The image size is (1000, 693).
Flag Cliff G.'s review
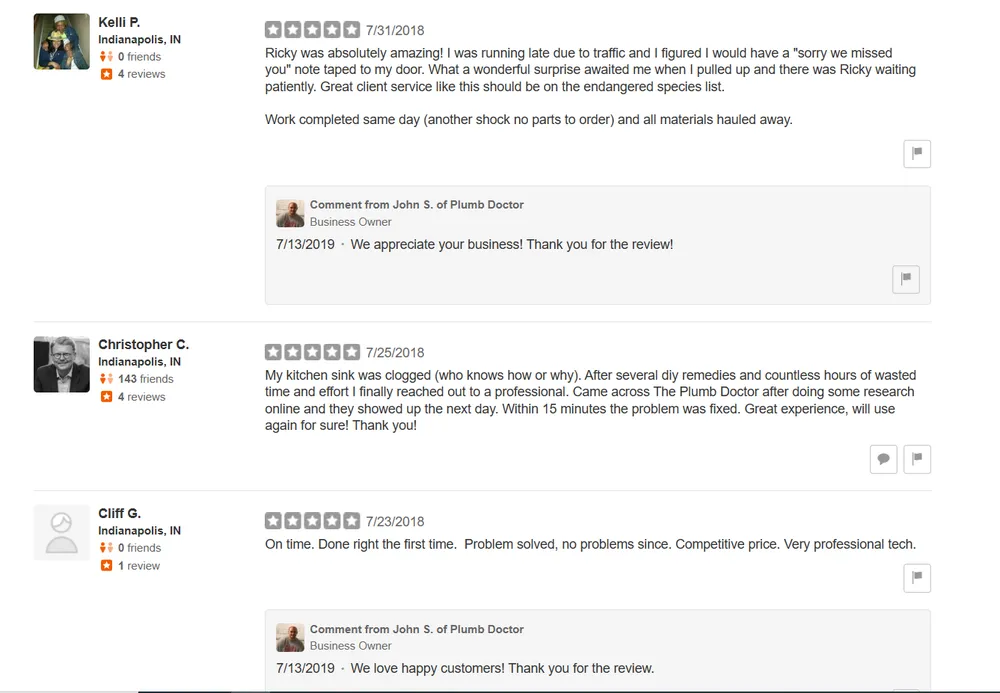tap(917, 577)
